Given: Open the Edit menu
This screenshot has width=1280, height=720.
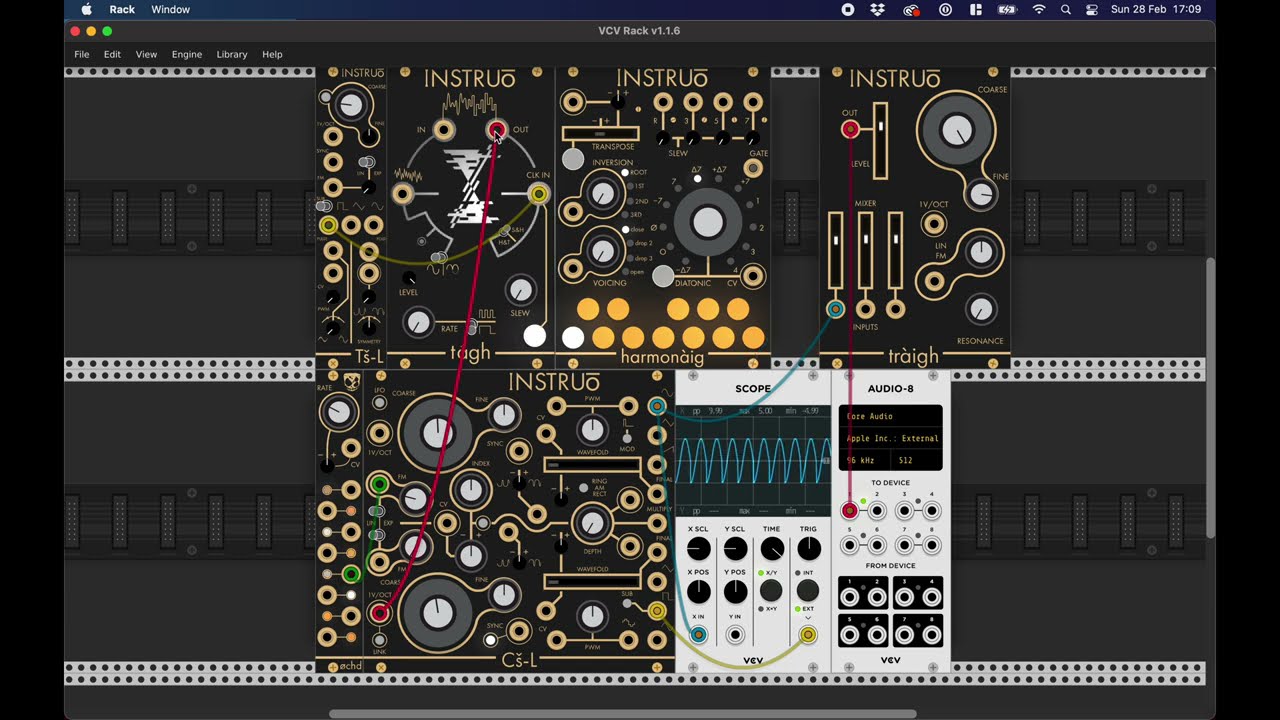Looking at the screenshot, I should click(112, 54).
